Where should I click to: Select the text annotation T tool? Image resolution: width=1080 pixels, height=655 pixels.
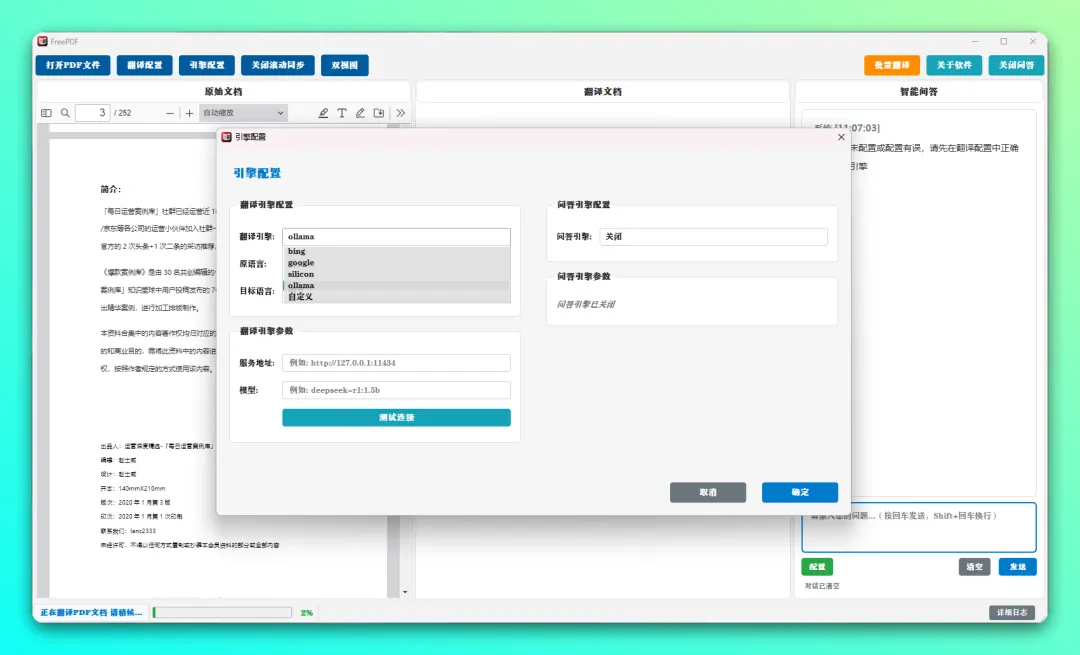pyautogui.click(x=342, y=113)
